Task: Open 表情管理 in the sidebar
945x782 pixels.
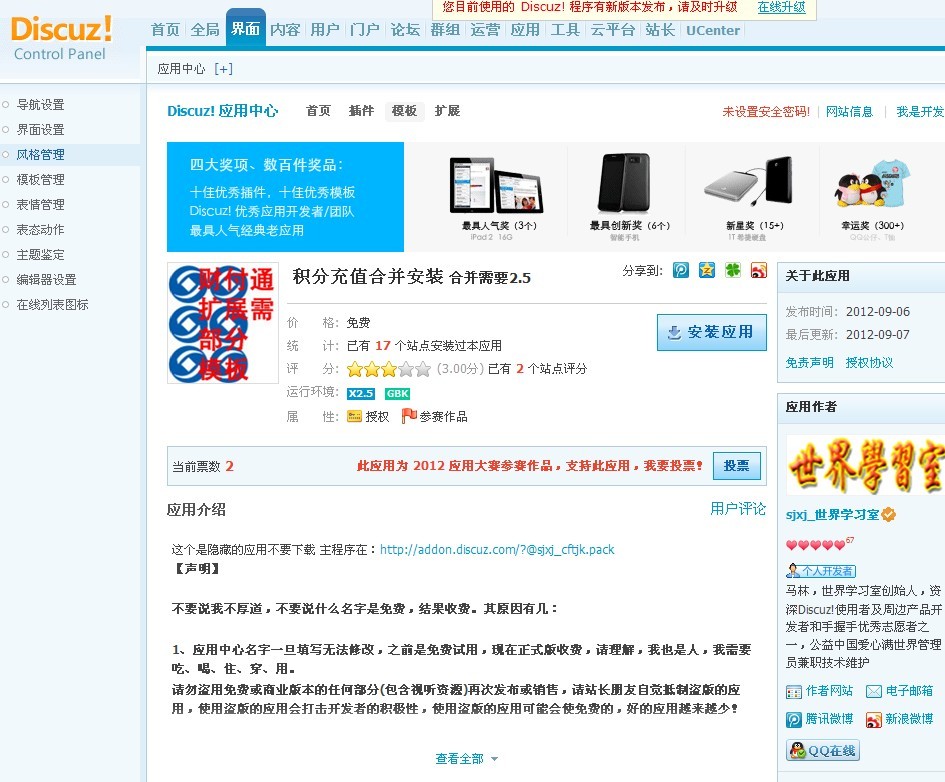Action: (x=40, y=204)
